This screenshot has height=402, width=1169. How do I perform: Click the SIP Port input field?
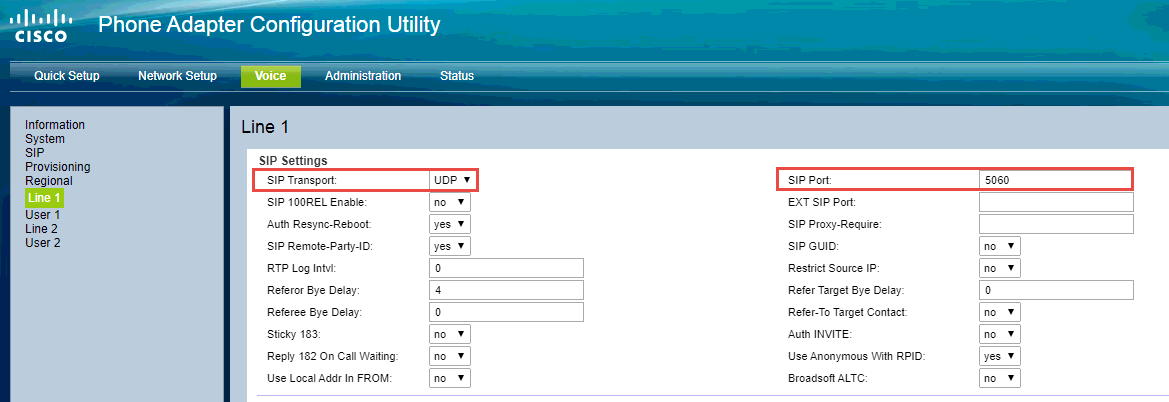(1056, 180)
